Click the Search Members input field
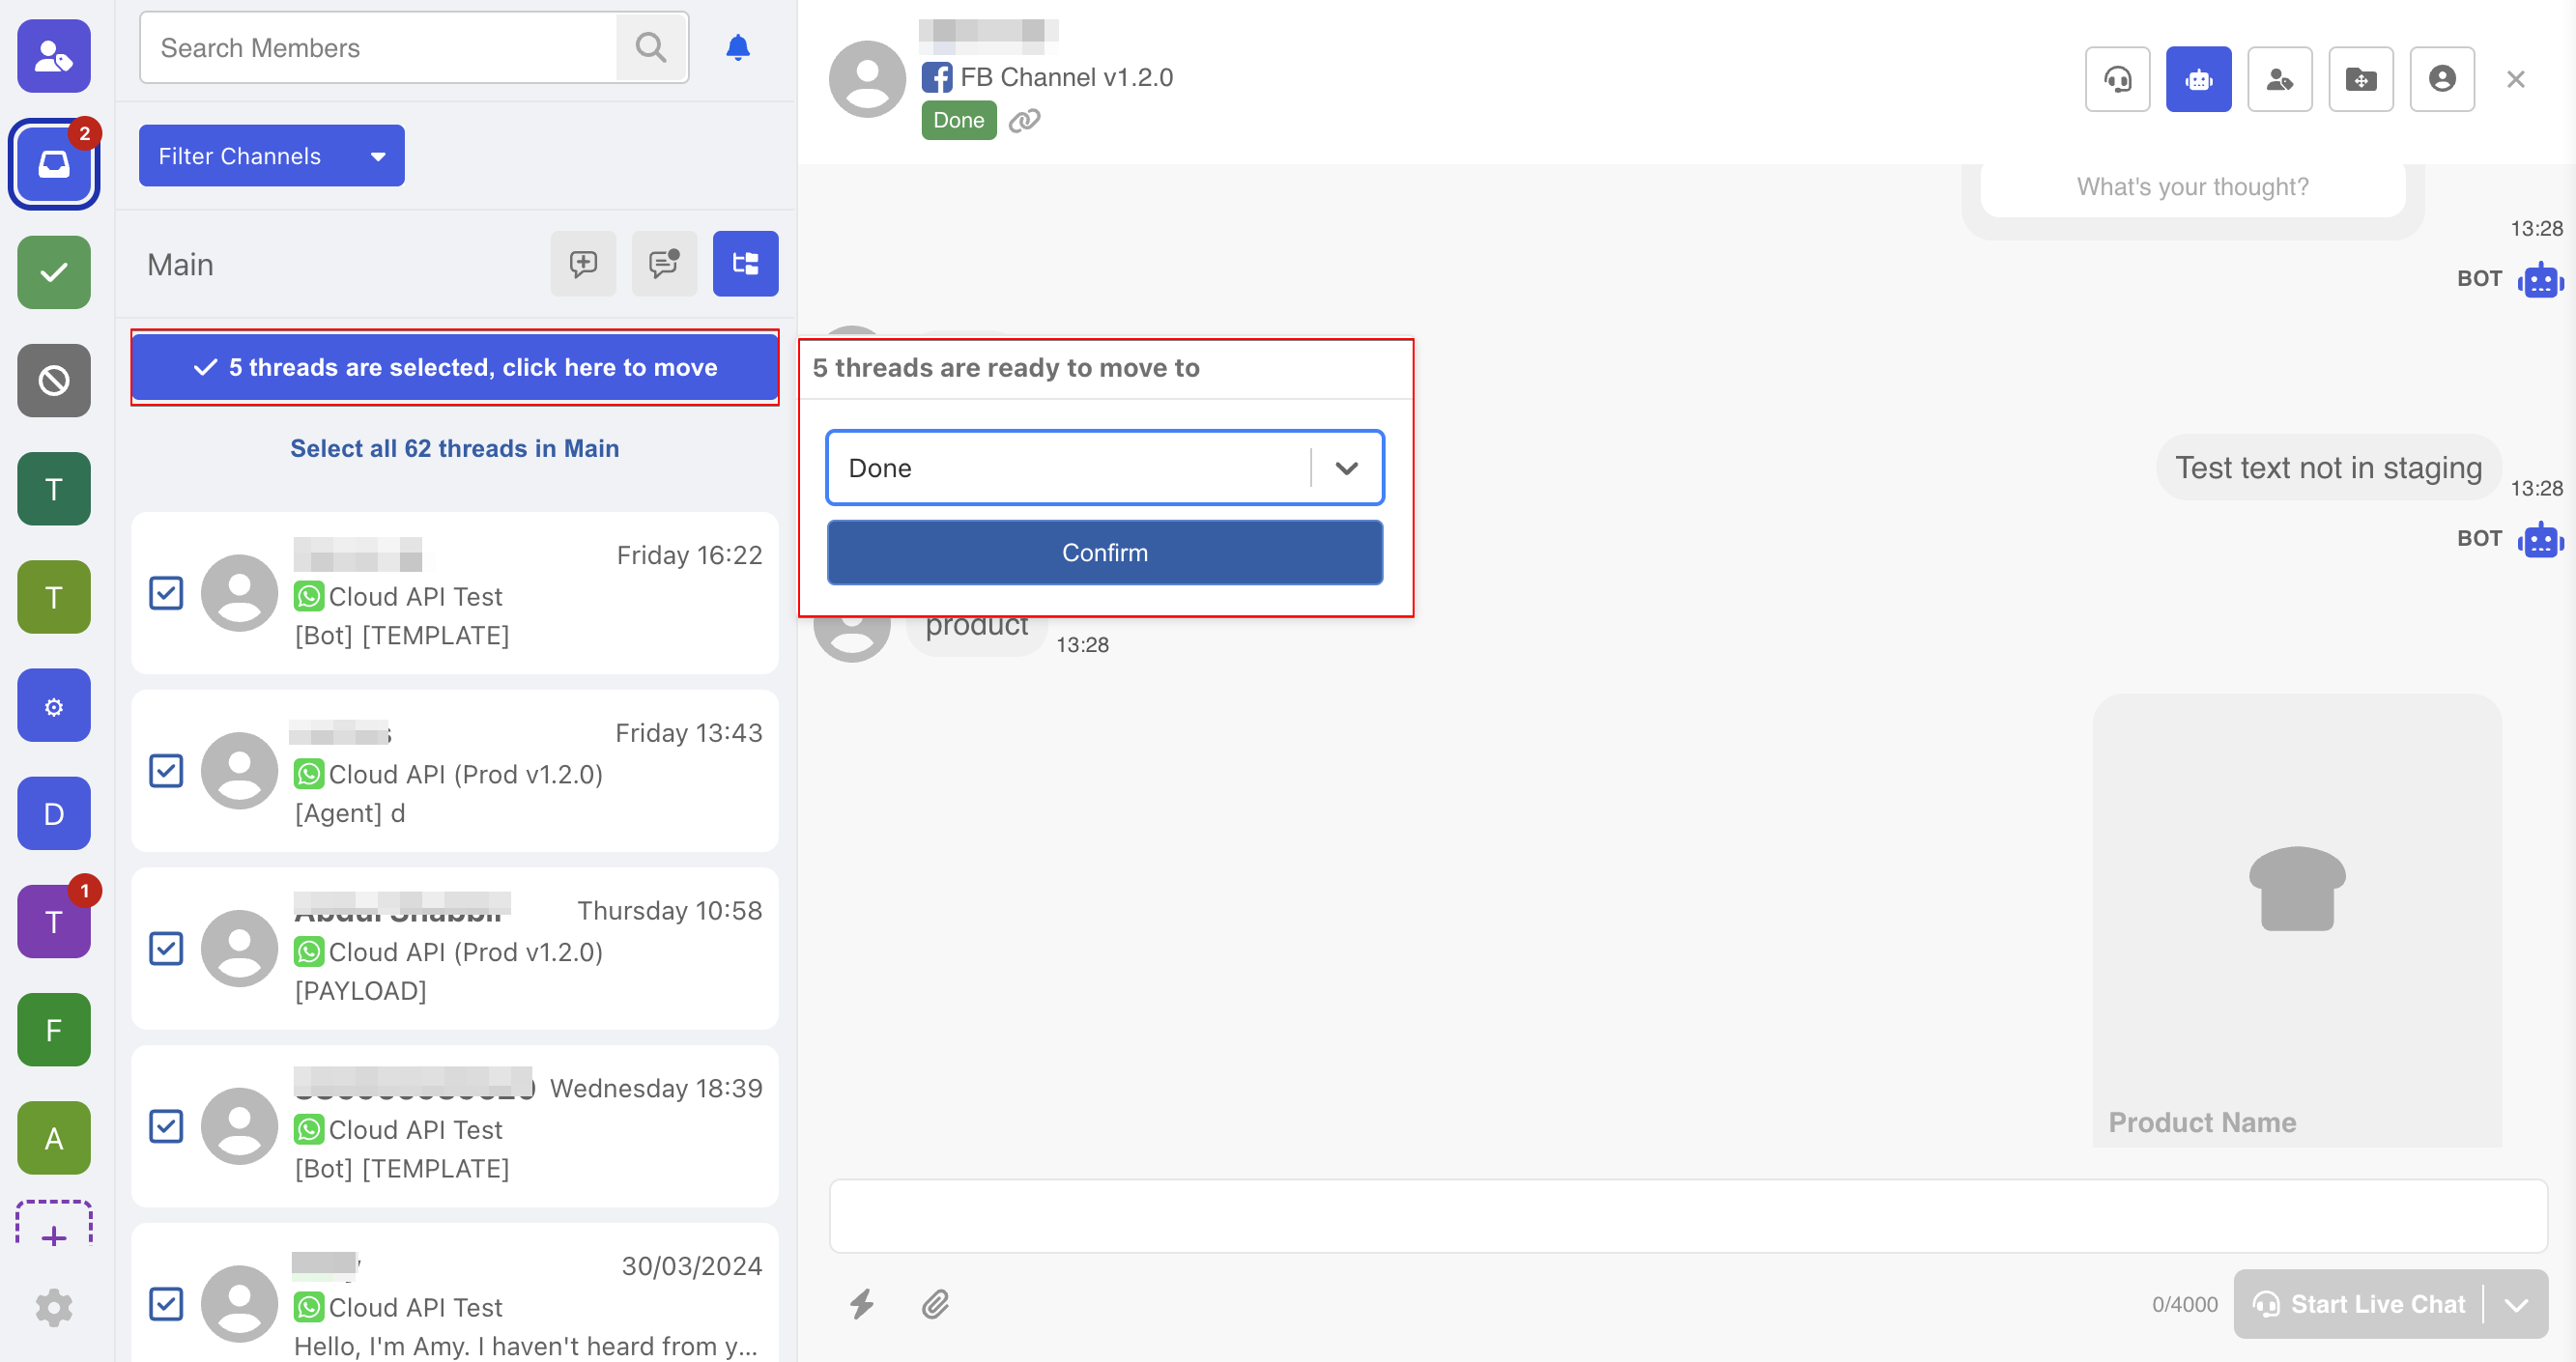2576x1362 pixels. tap(380, 48)
